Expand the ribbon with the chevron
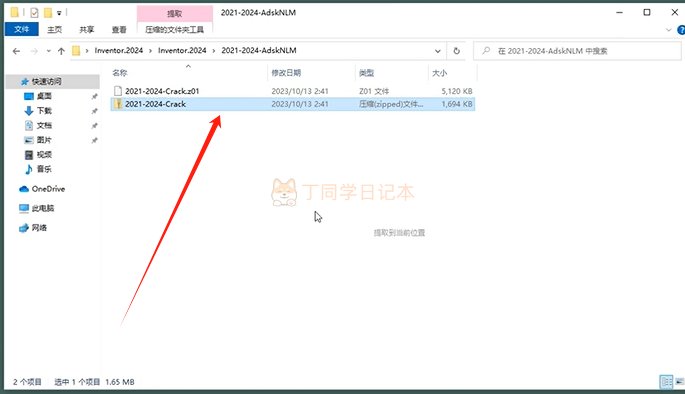Viewport: 685px width, 394px height. 668,30
